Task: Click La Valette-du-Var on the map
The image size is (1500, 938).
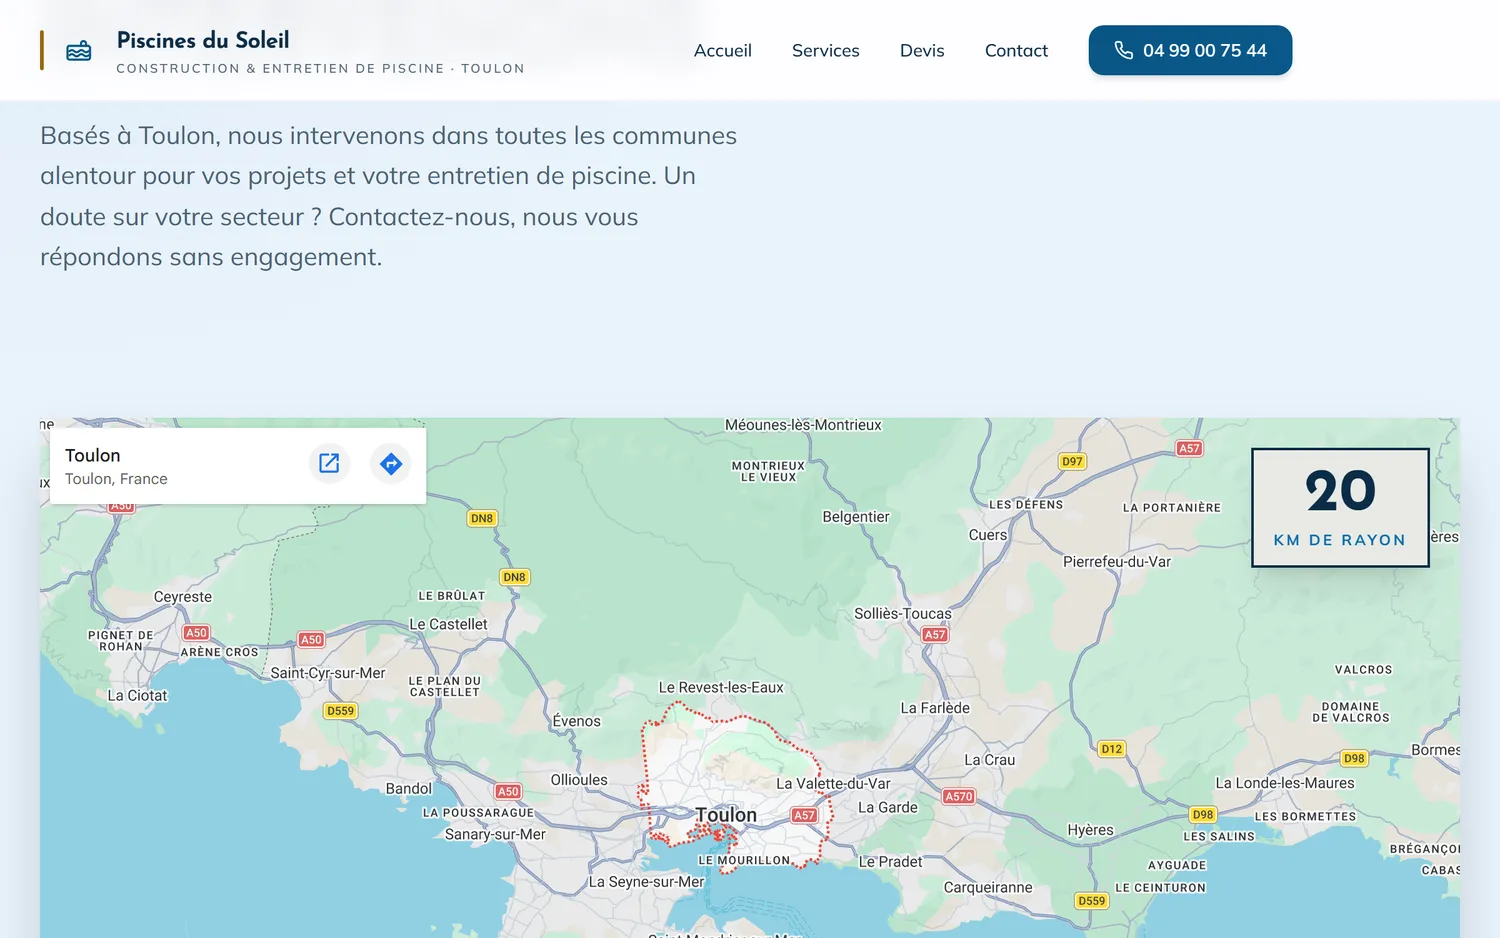Action: pyautogui.click(x=833, y=784)
